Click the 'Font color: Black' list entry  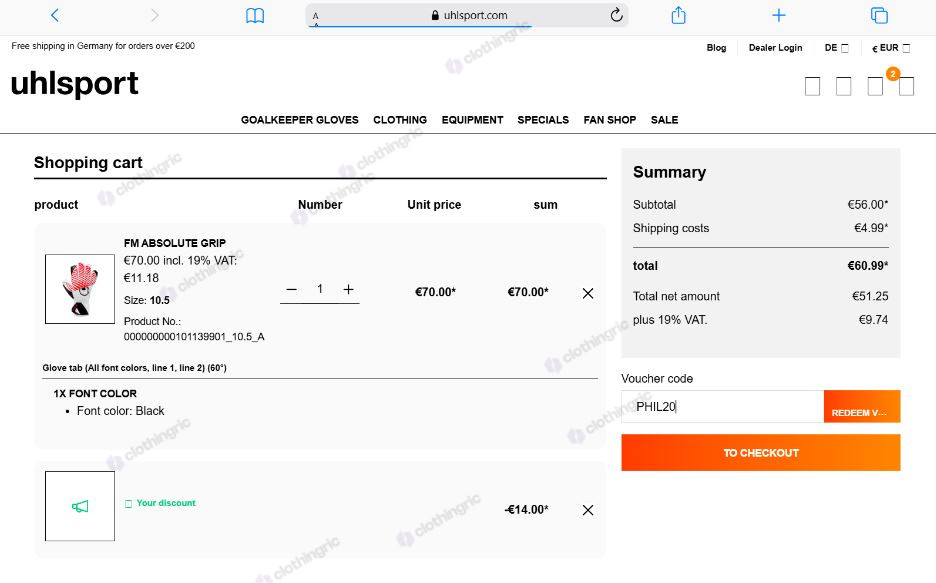(x=121, y=411)
